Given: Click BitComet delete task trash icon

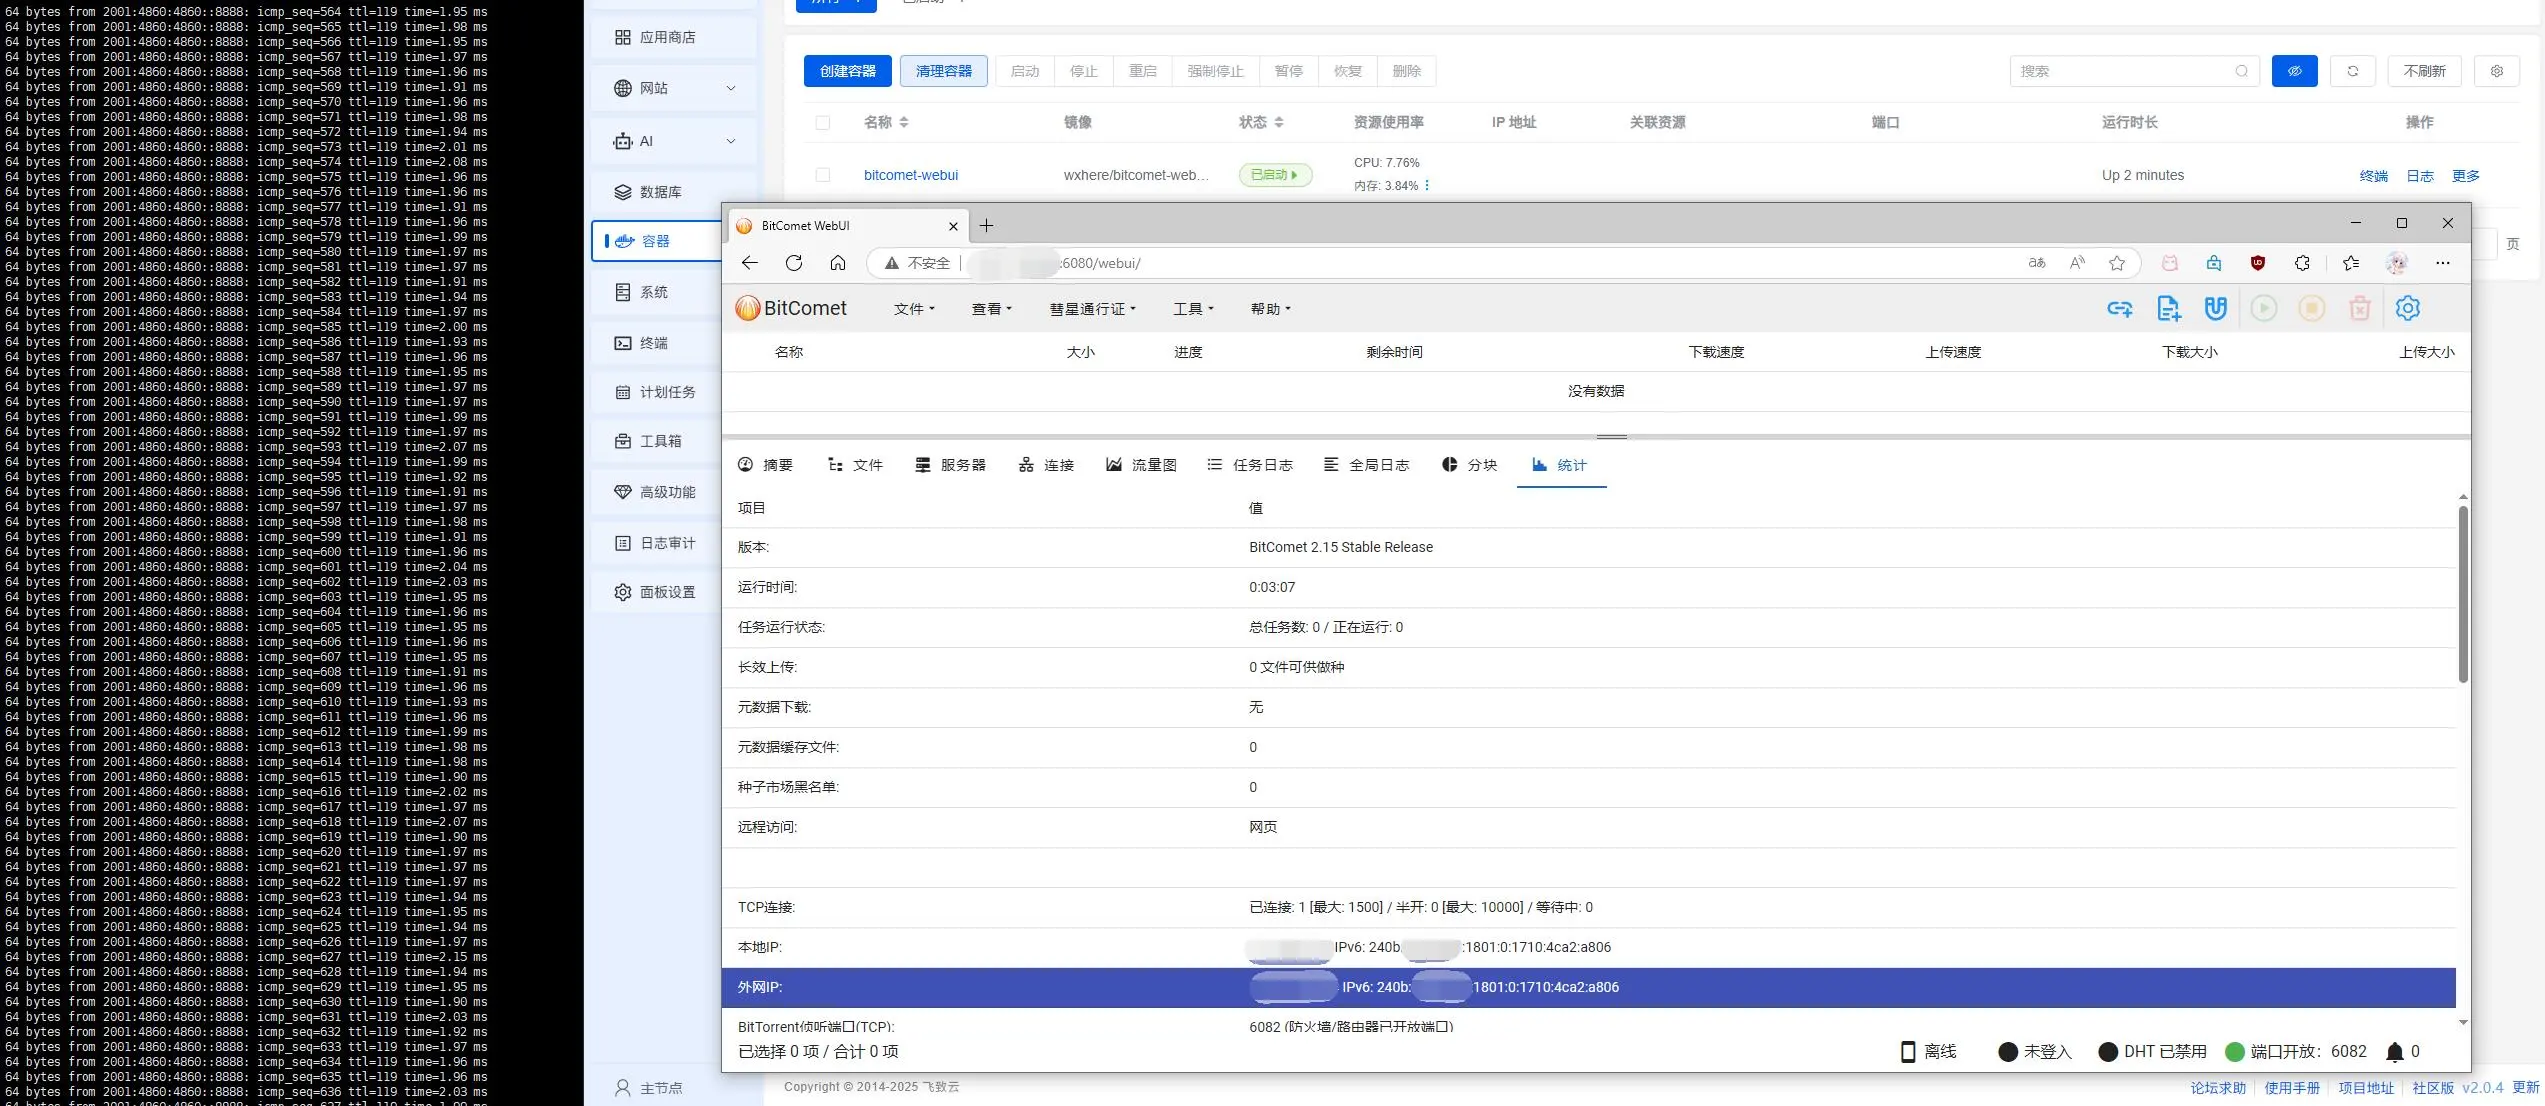Looking at the screenshot, I should pyautogui.click(x=2360, y=309).
